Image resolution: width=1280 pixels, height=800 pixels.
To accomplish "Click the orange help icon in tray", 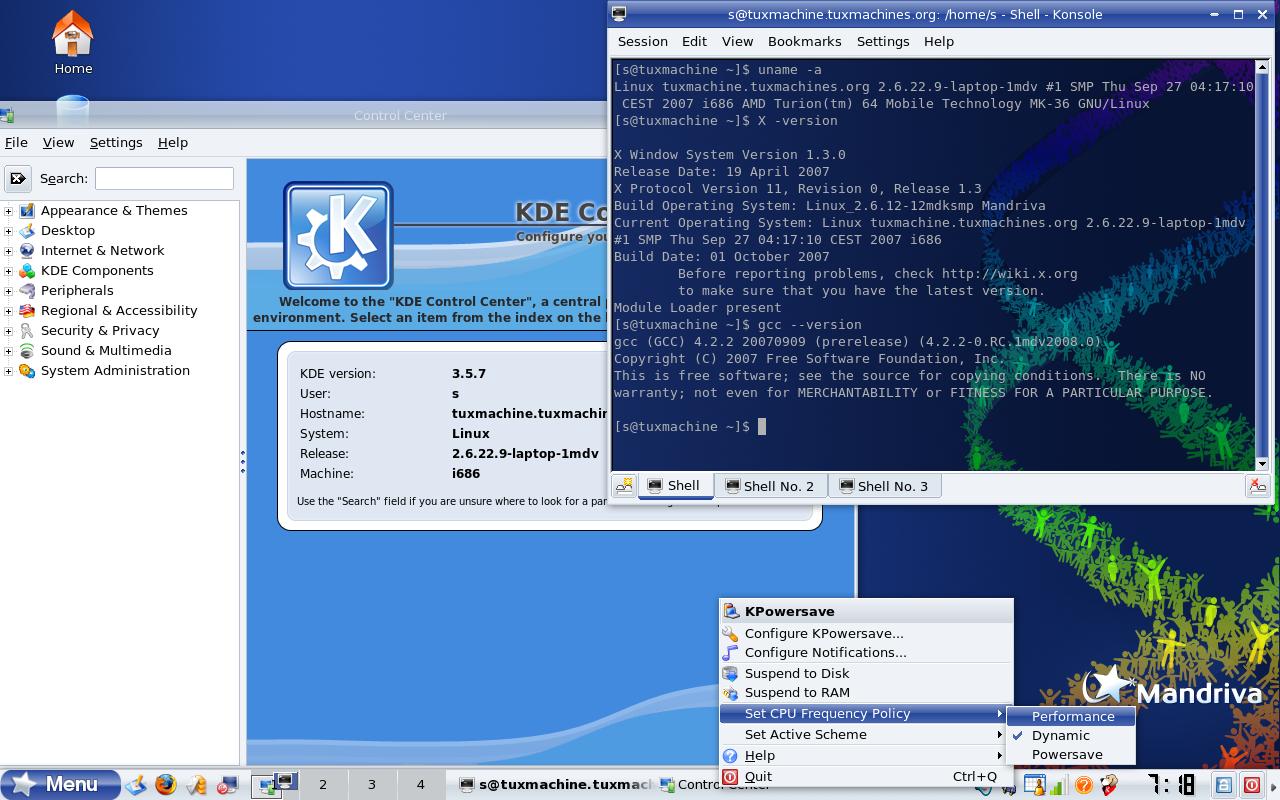I will tap(1082, 785).
